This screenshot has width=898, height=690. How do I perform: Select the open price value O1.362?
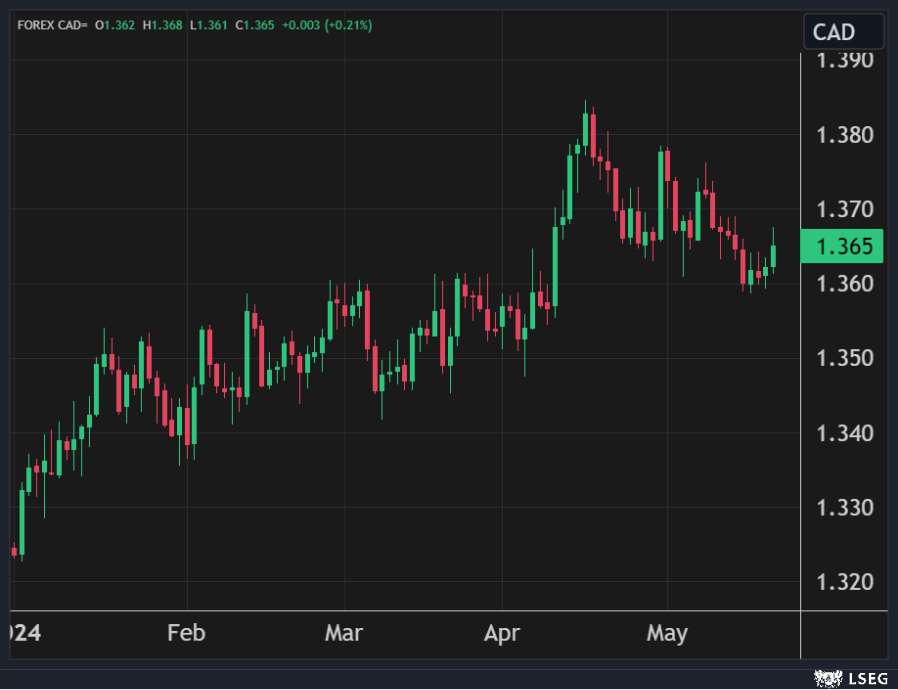(x=114, y=25)
